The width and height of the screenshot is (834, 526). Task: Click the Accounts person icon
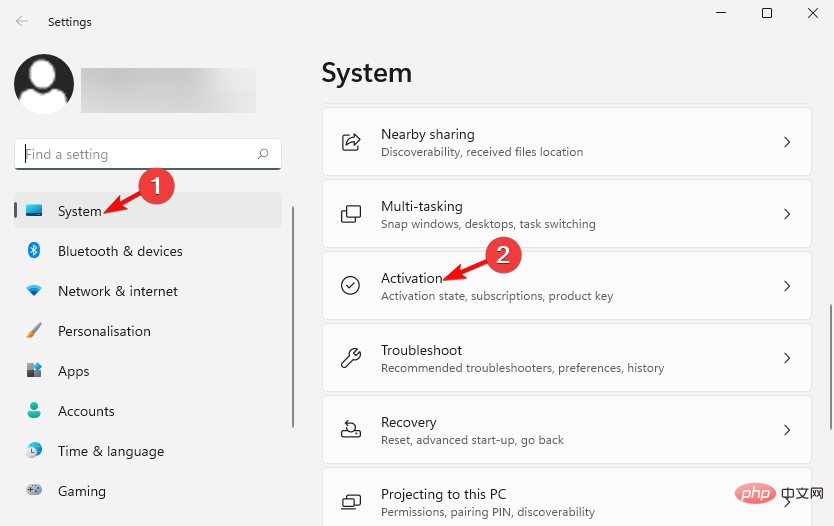click(34, 410)
